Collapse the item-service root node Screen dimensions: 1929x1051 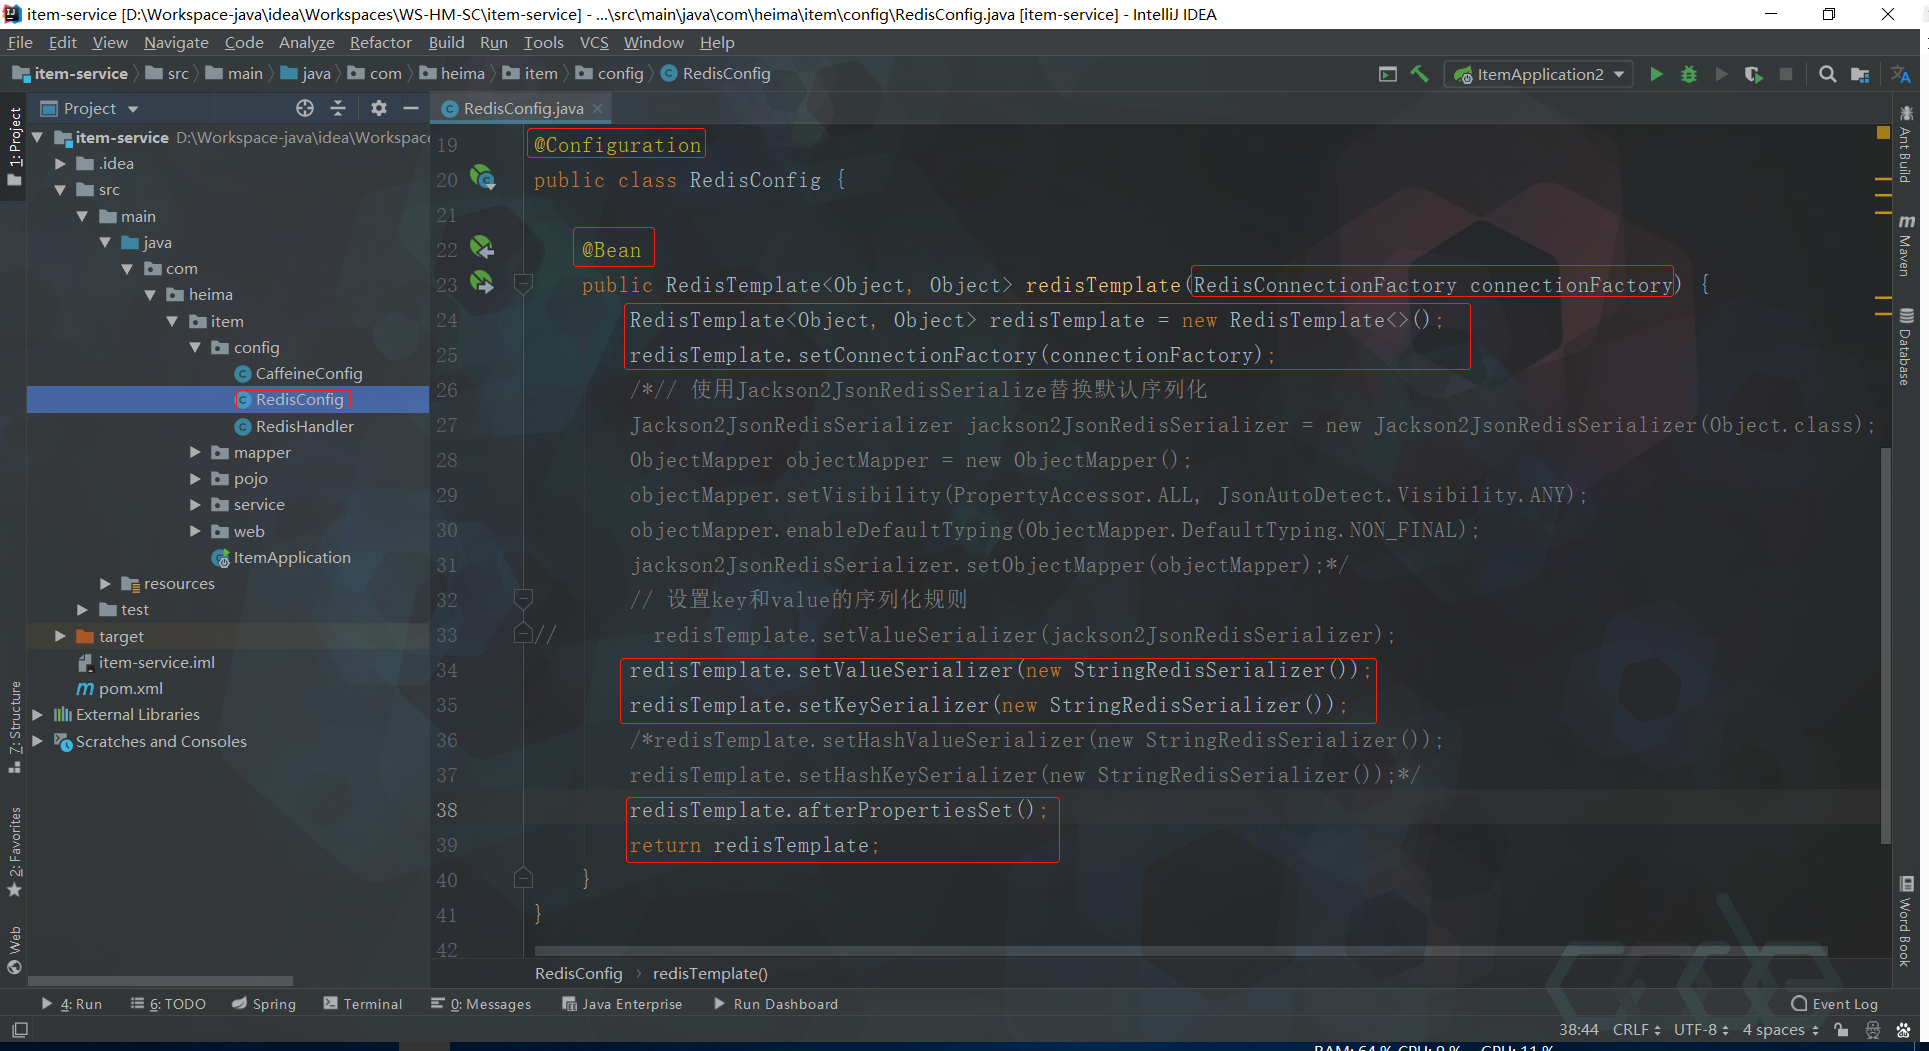38,137
